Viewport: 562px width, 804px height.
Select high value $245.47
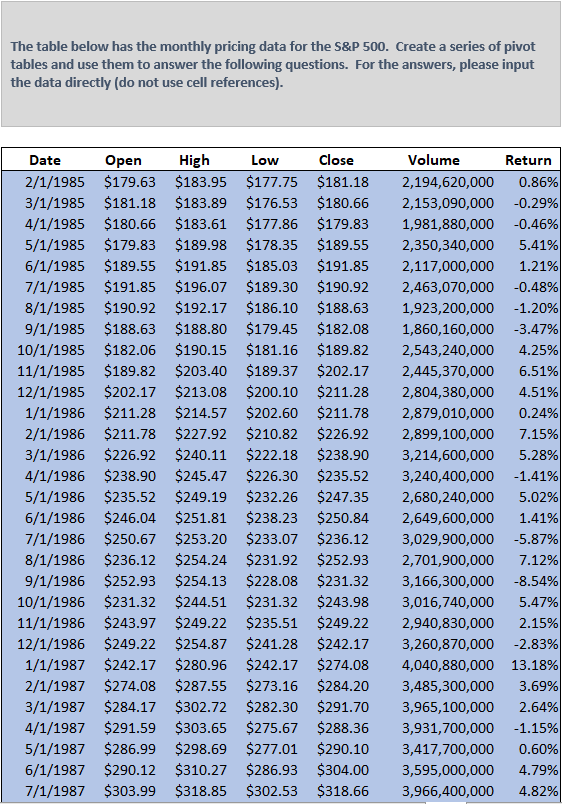[x=200, y=476]
